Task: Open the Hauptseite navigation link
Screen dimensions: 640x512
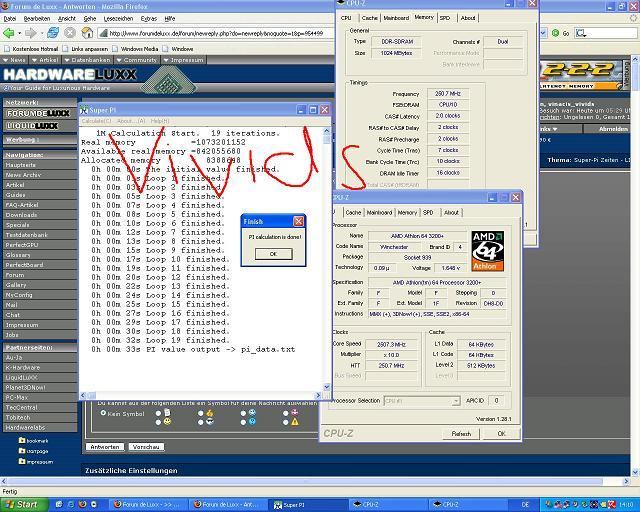Action: click(x=20, y=165)
